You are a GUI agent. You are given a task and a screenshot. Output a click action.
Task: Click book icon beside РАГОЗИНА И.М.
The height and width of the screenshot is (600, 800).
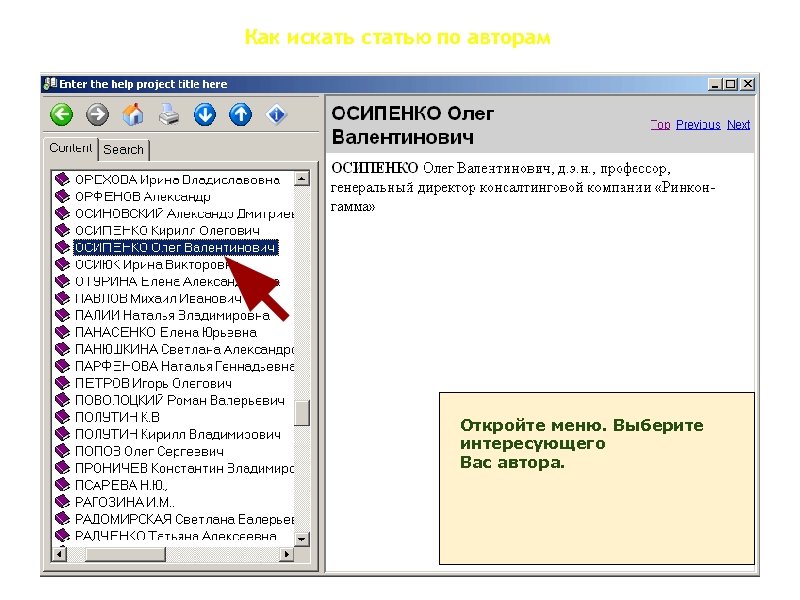[x=62, y=502]
